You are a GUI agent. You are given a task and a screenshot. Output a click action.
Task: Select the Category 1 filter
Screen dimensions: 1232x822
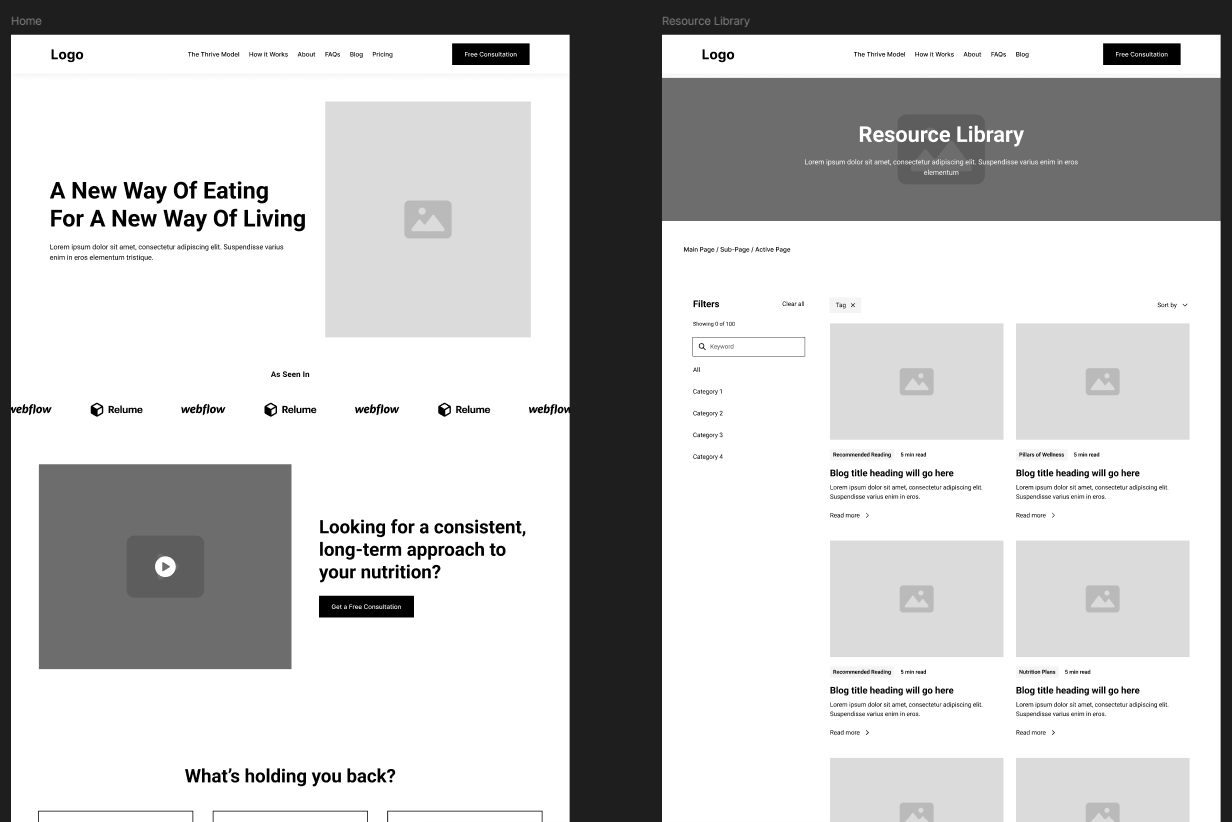coord(707,392)
